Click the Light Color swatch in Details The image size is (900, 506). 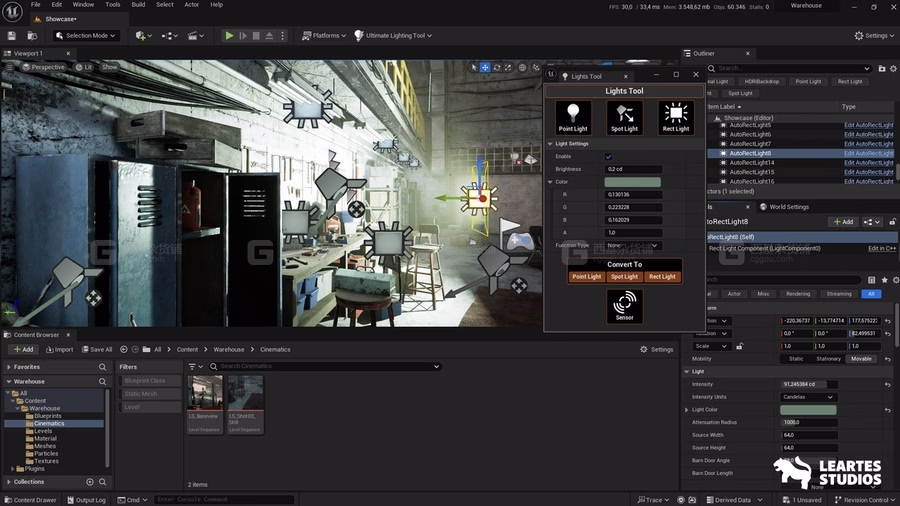pos(808,410)
